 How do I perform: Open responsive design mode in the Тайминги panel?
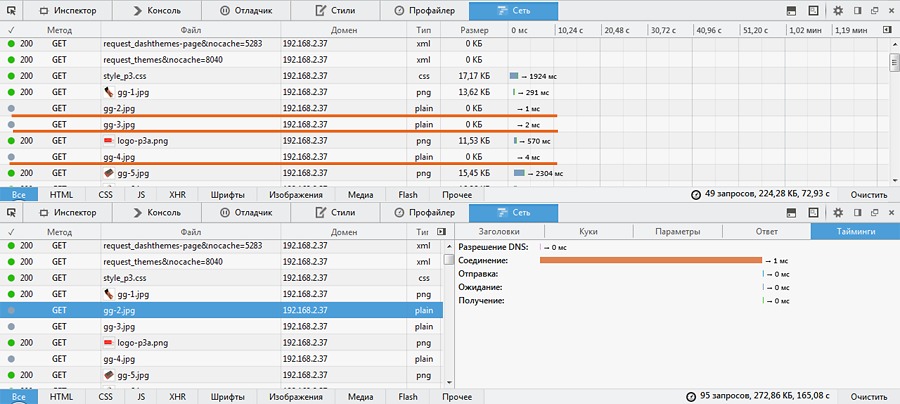pyautogui.click(x=813, y=212)
